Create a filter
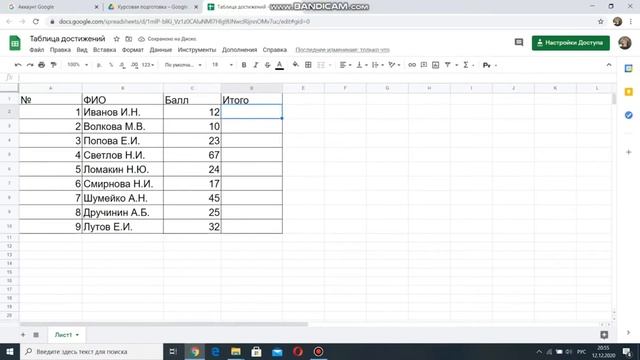Screen dimensions: 640x360 click(x=447, y=65)
